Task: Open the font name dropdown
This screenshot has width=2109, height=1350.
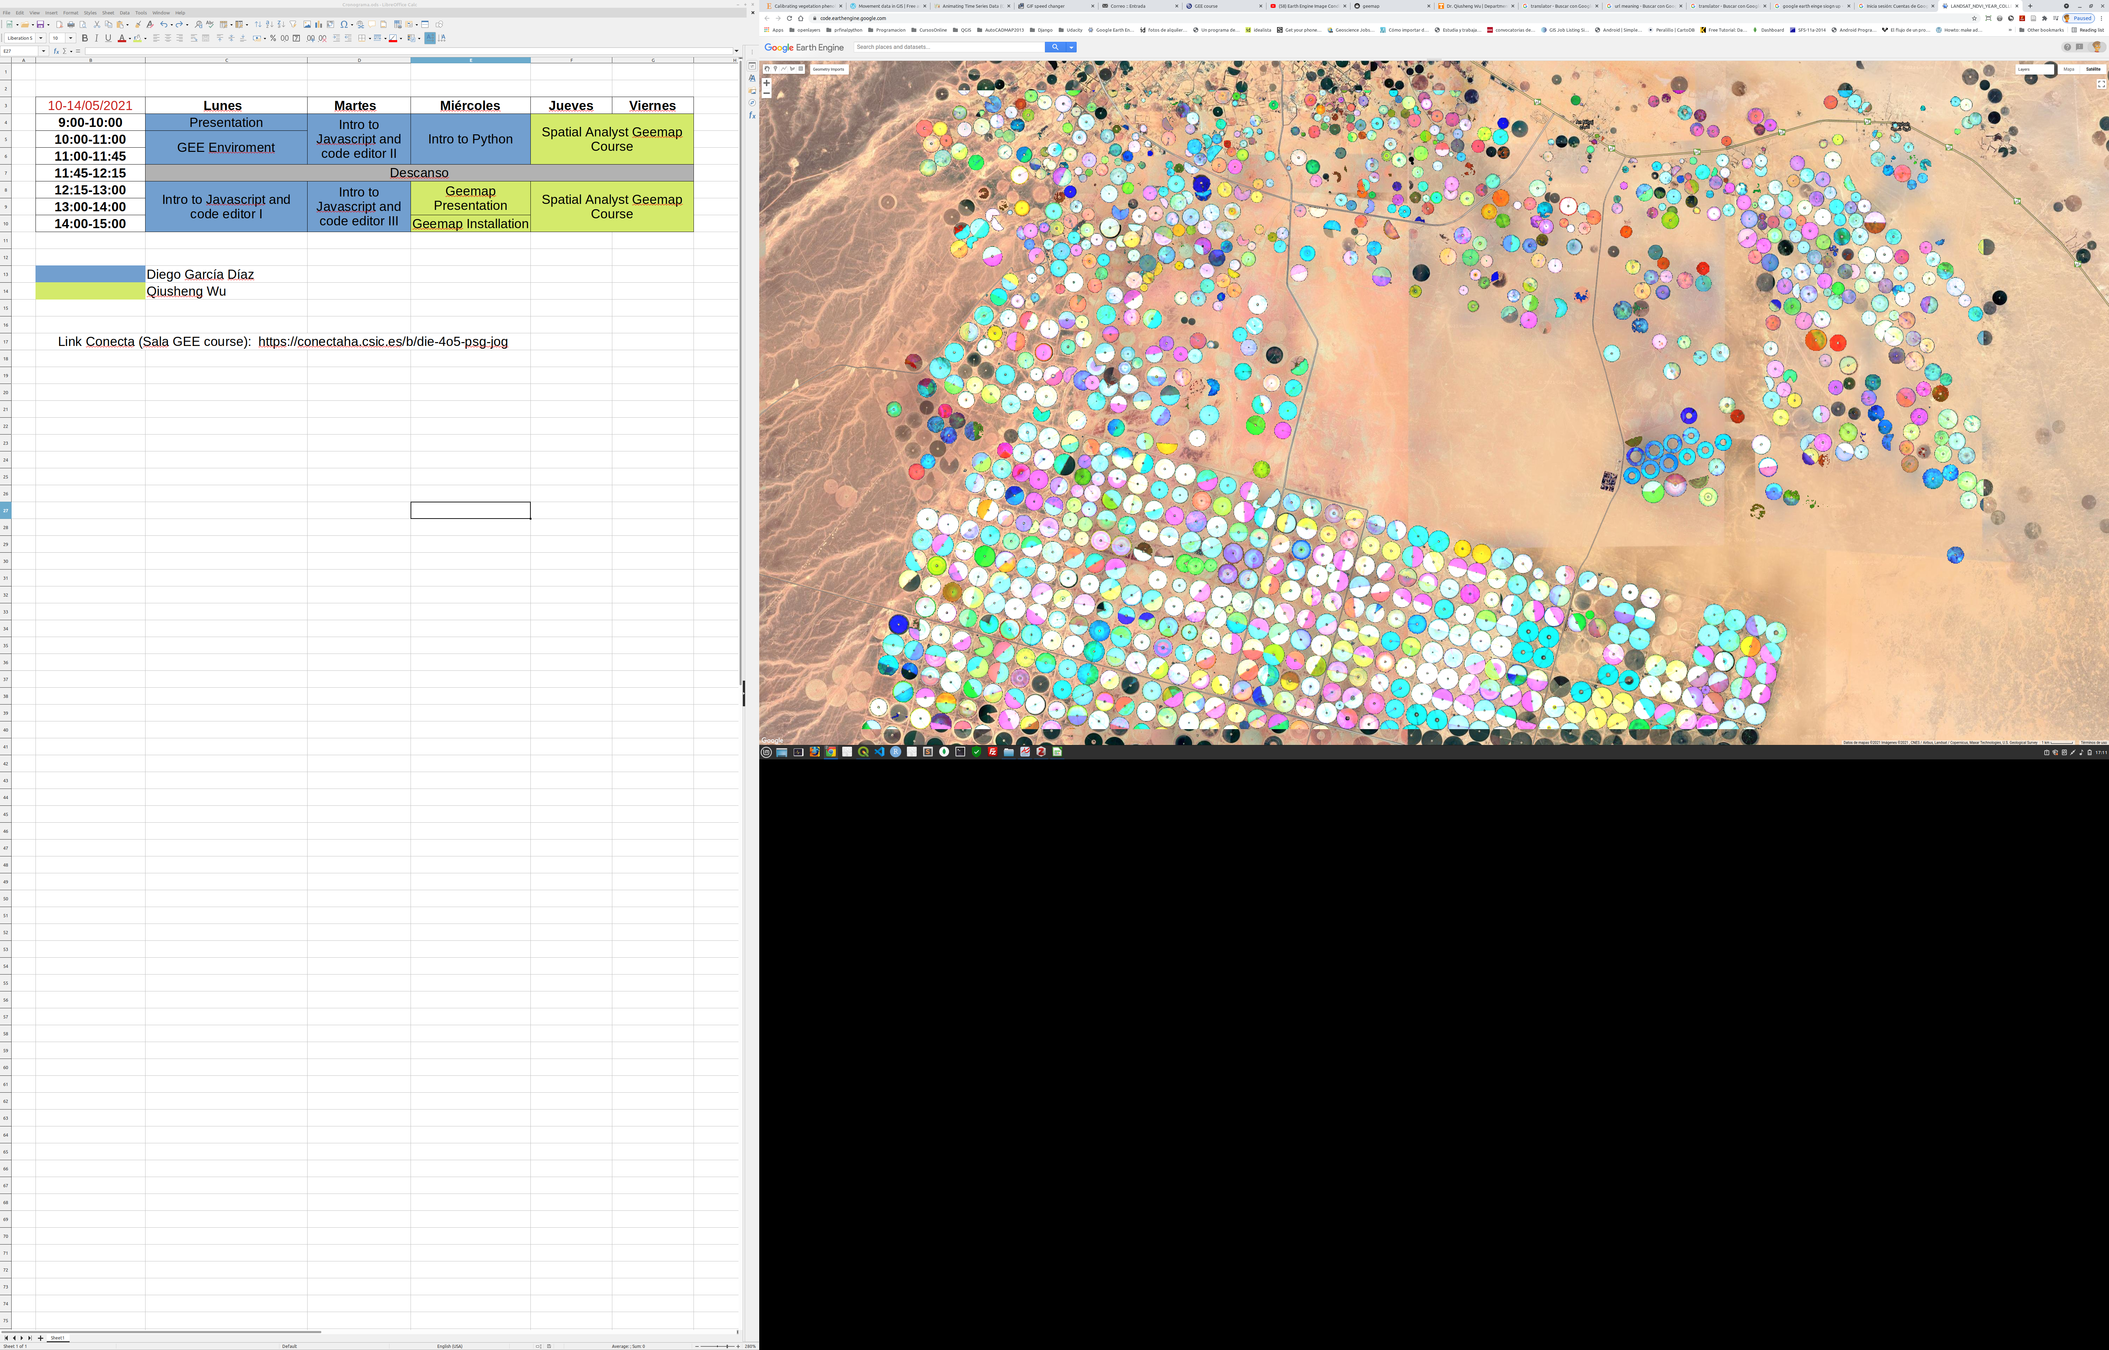Action: click(x=41, y=38)
